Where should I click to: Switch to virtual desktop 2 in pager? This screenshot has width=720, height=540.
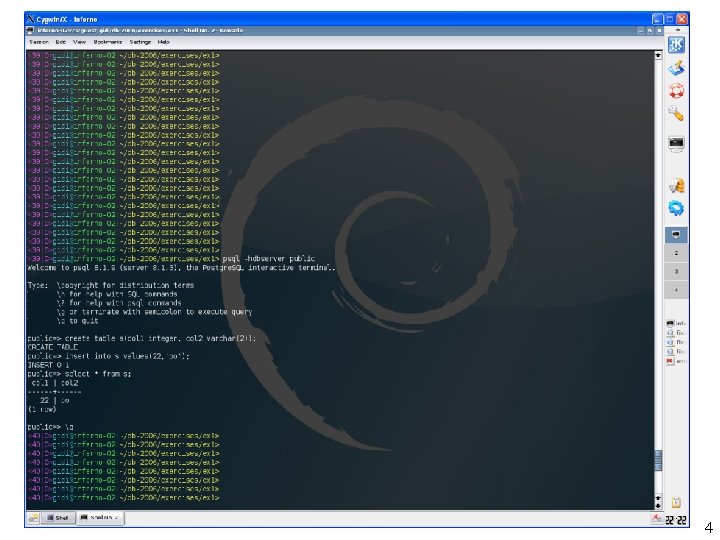[x=676, y=253]
